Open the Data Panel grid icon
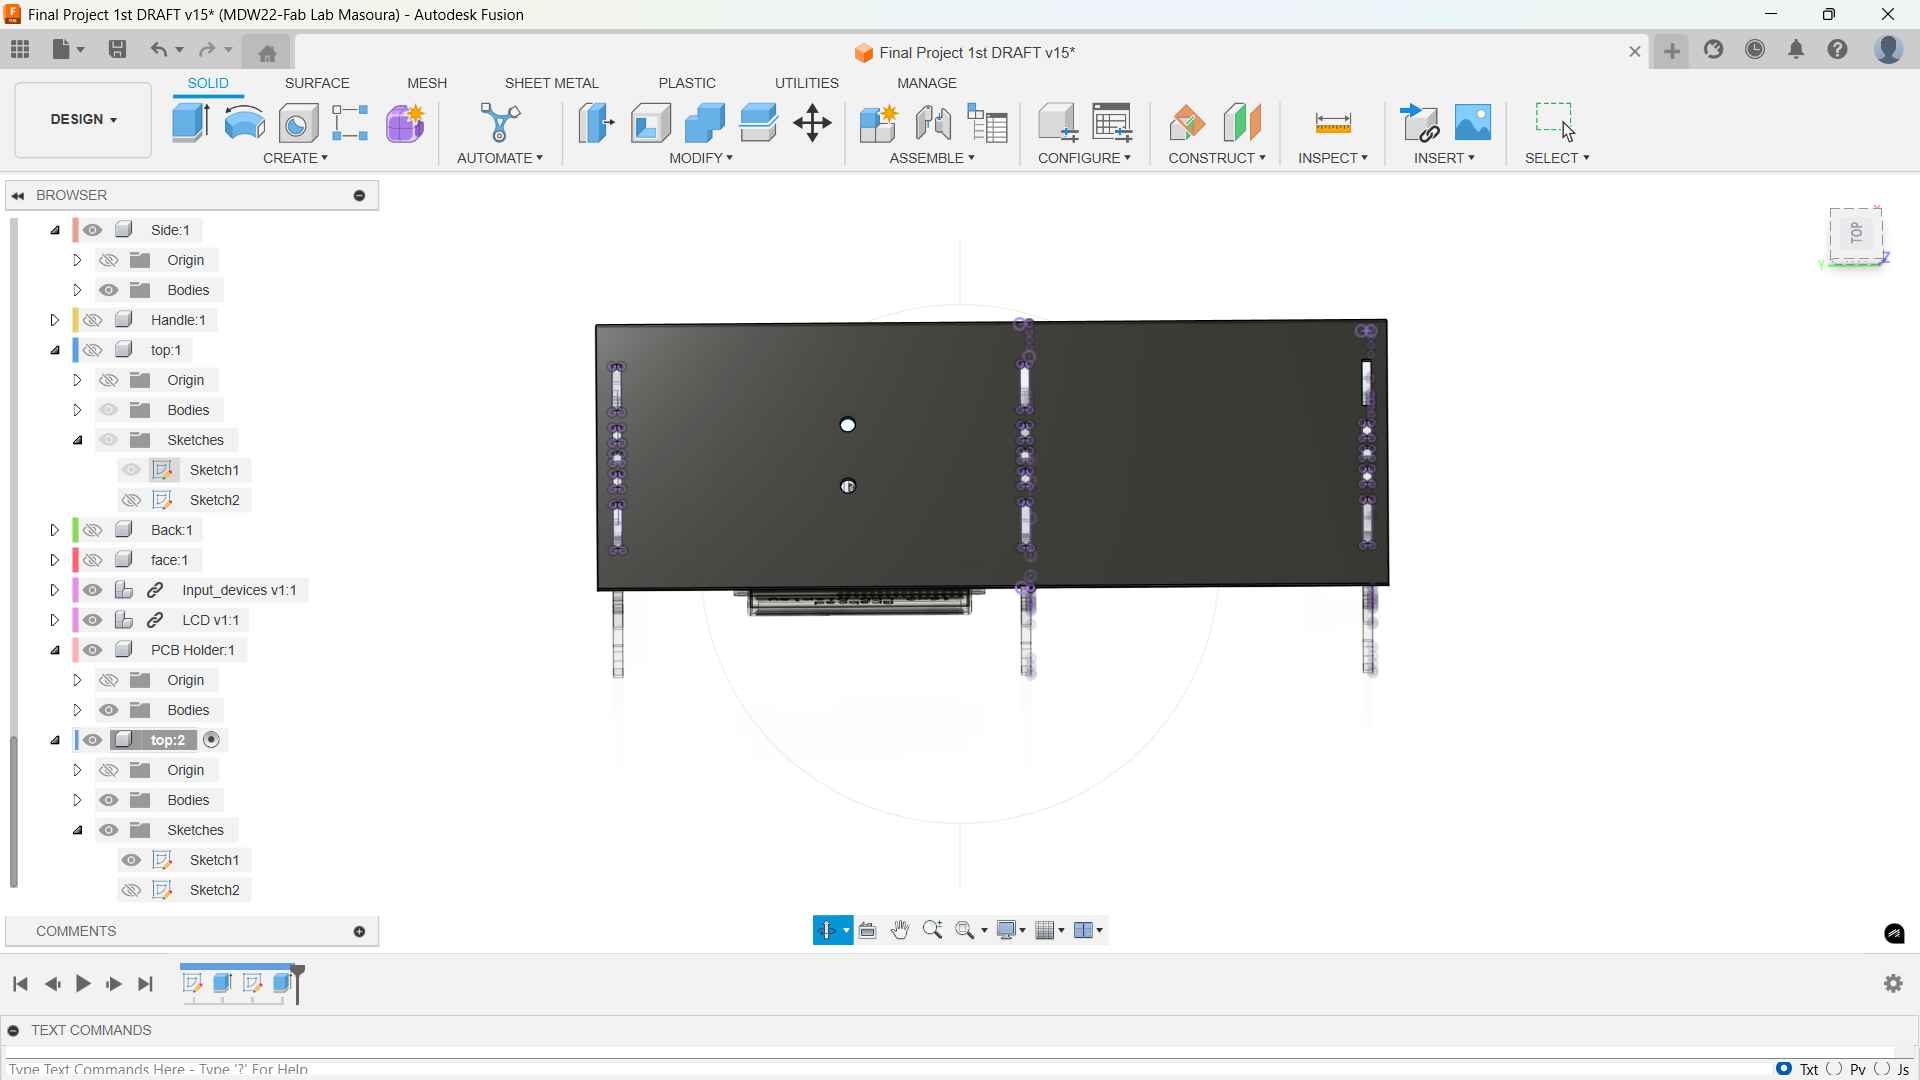1920x1080 pixels. 20,50
